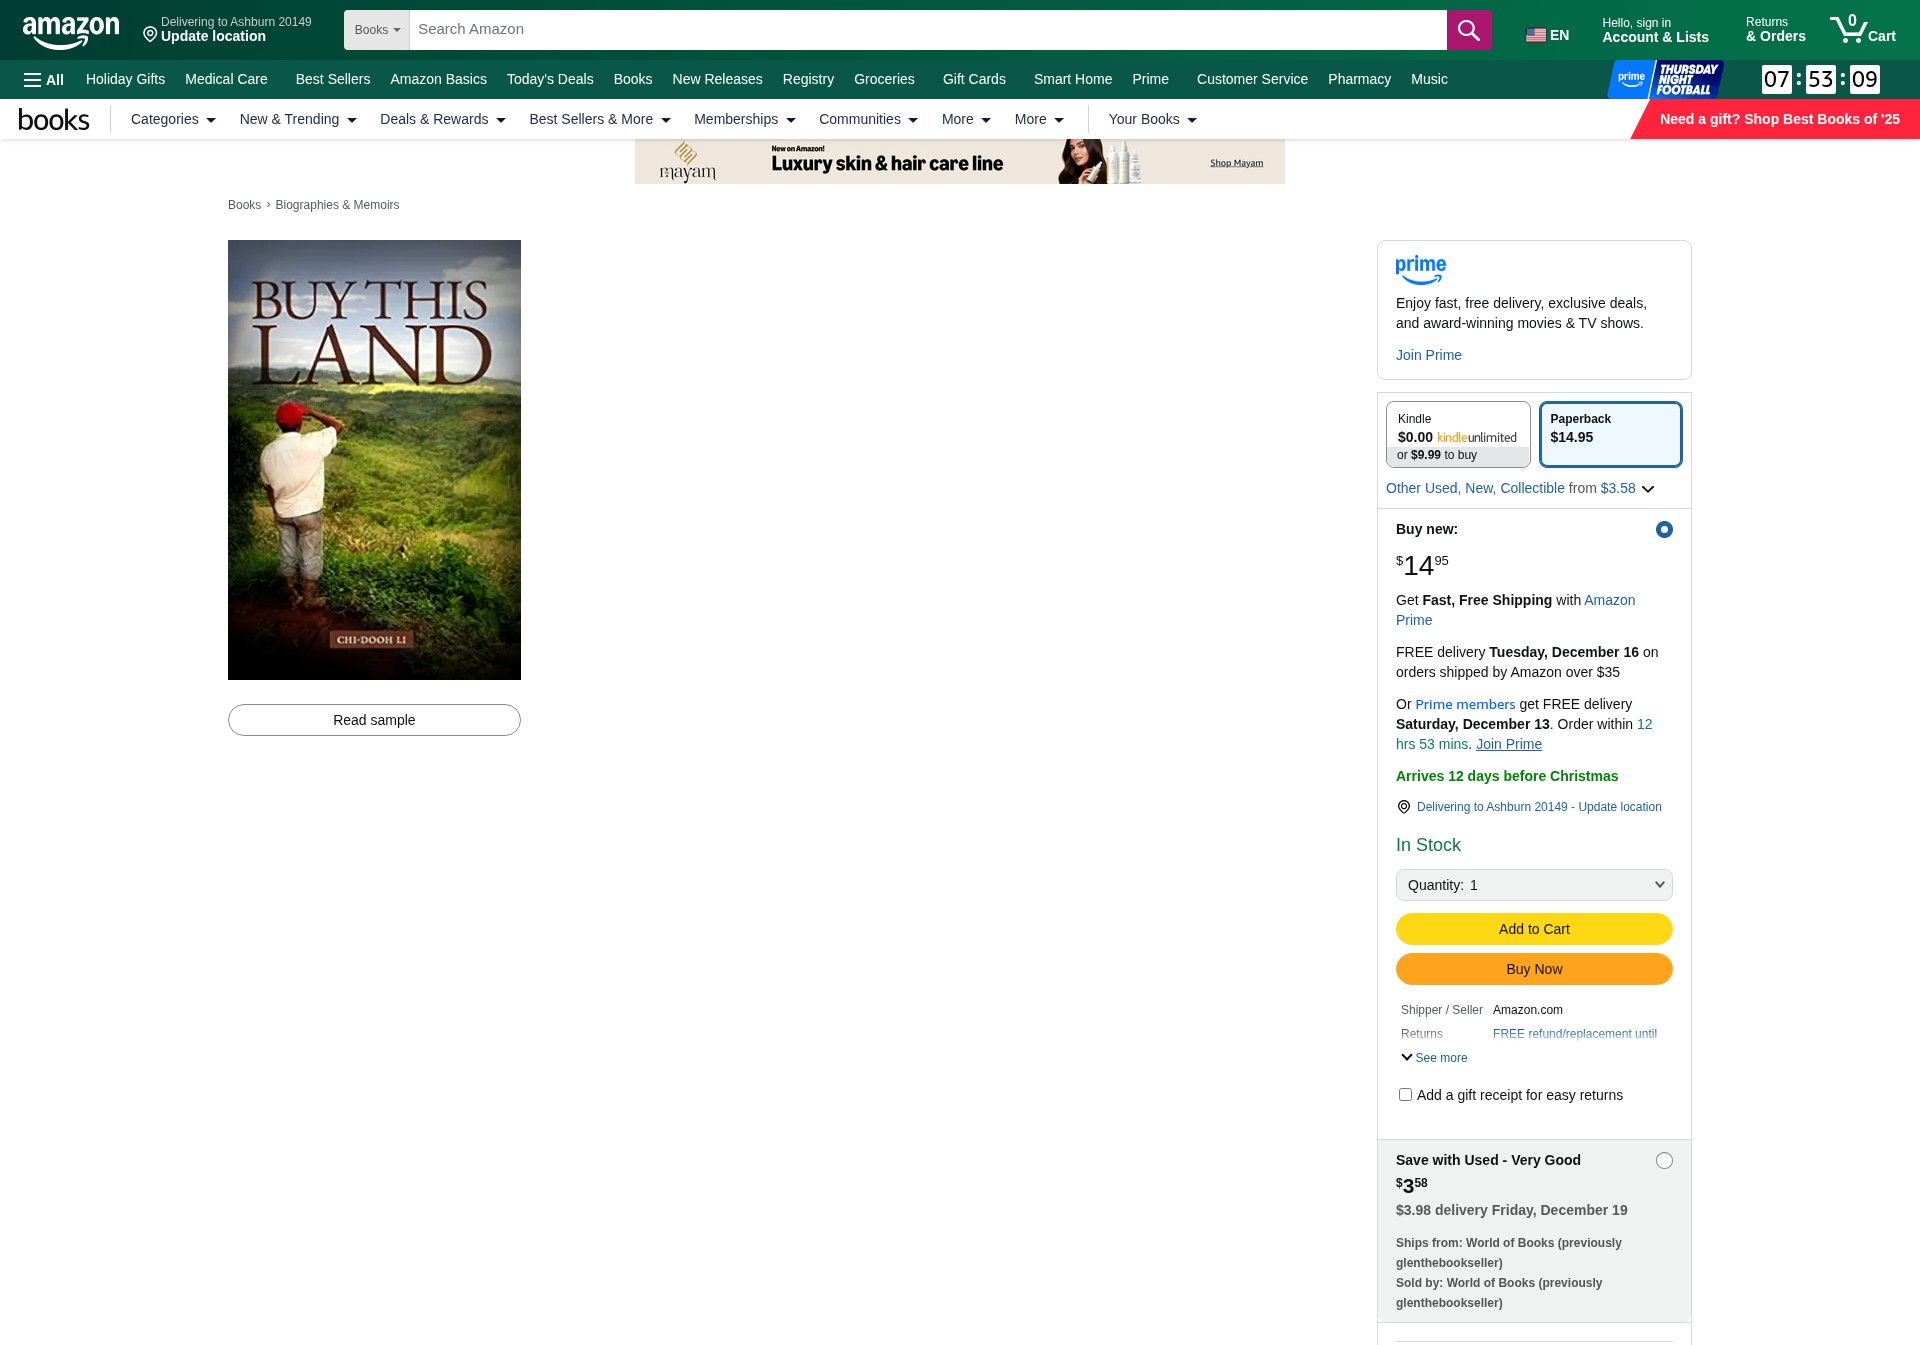Click the Amazon Prime shipping link
This screenshot has height=1345, width=1920.
[1515, 610]
